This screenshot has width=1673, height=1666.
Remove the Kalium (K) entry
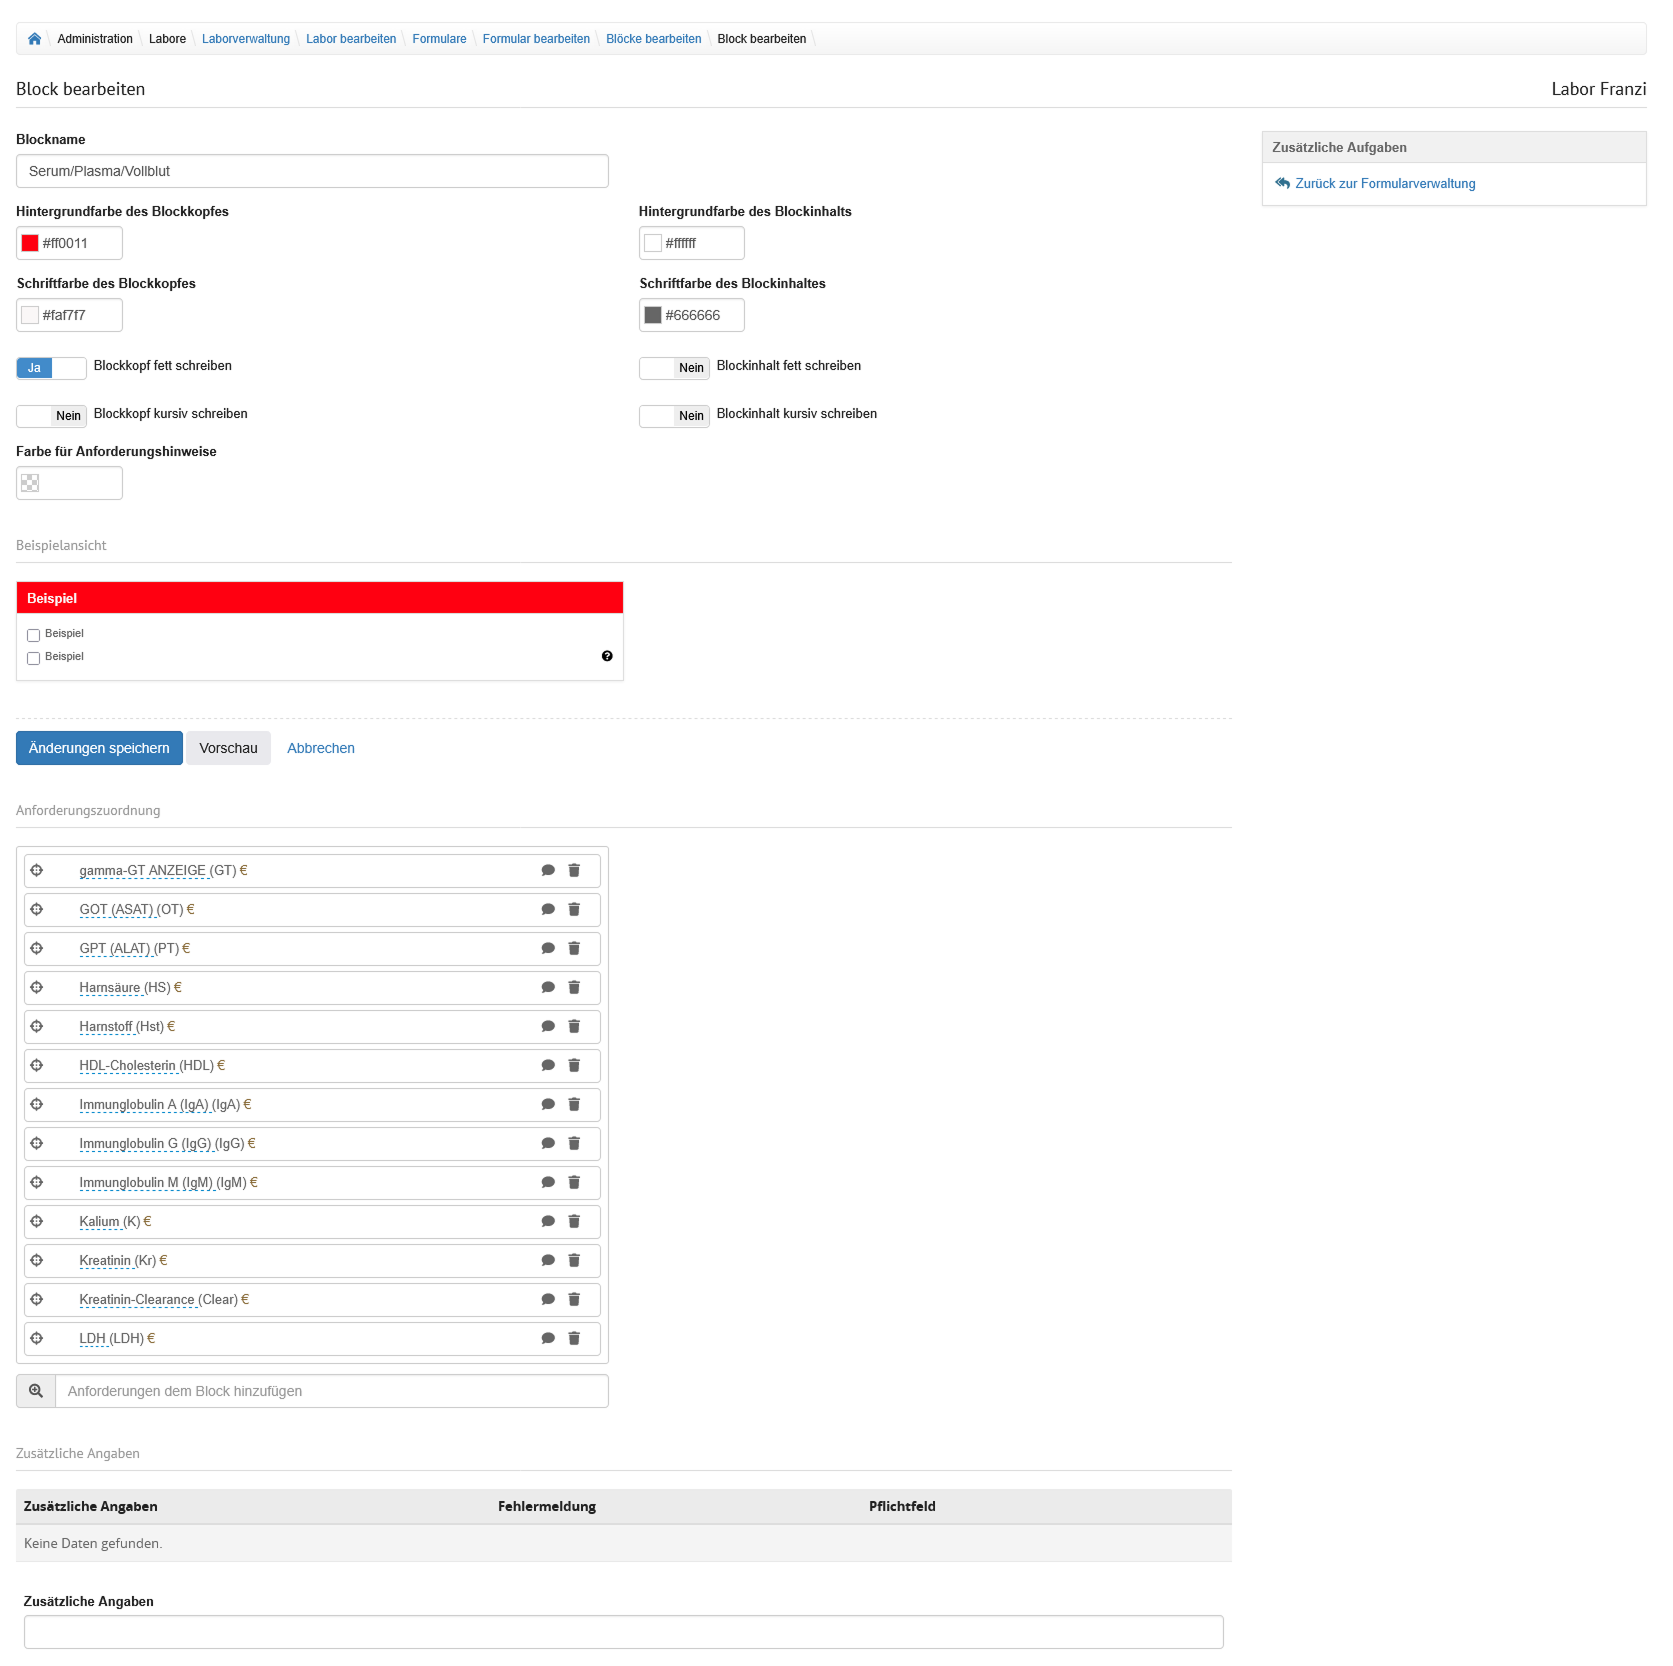[574, 1222]
